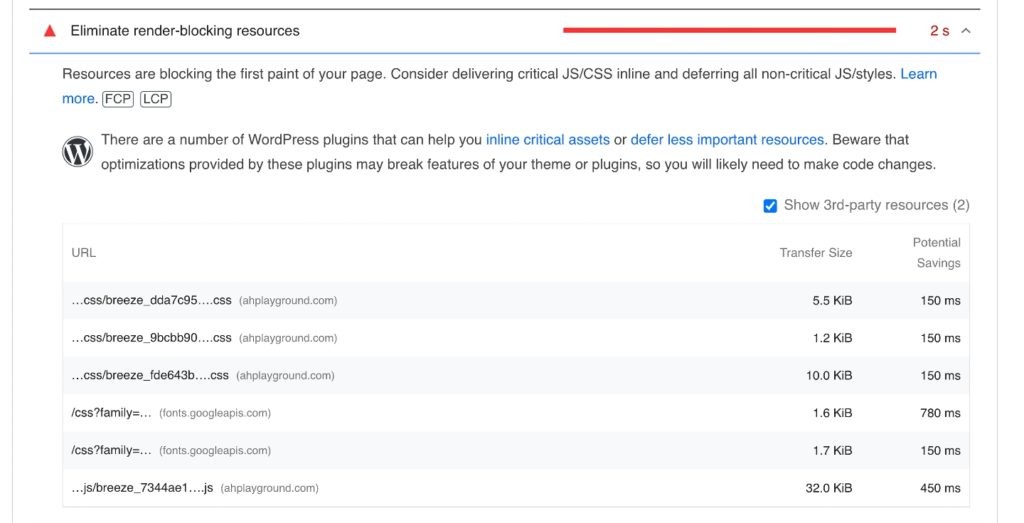Click the red 2 s savings bar
This screenshot has height=523, width=1024.
click(729, 31)
